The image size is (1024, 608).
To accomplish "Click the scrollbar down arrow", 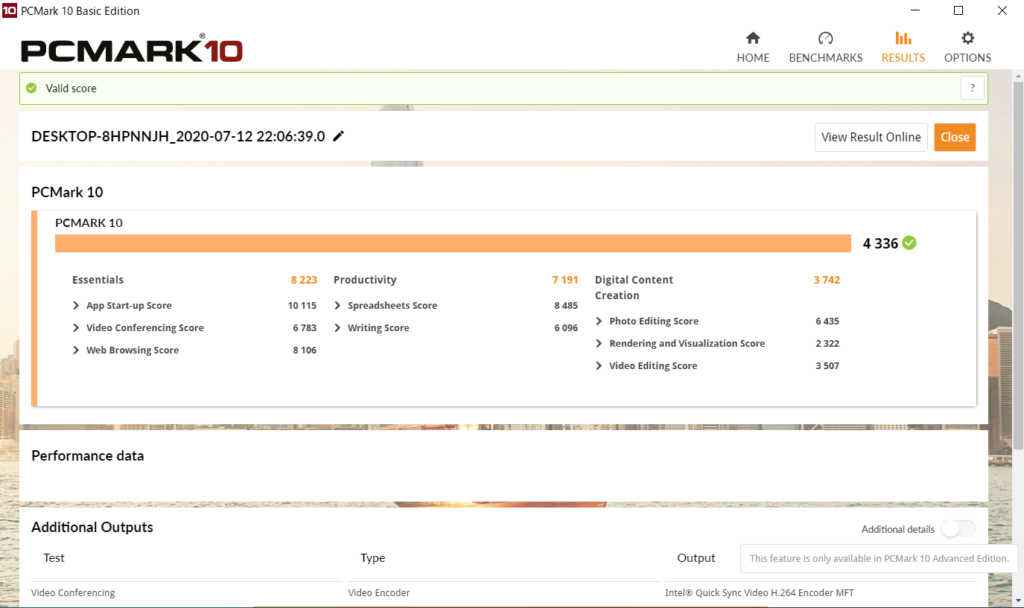I will 1018,601.
